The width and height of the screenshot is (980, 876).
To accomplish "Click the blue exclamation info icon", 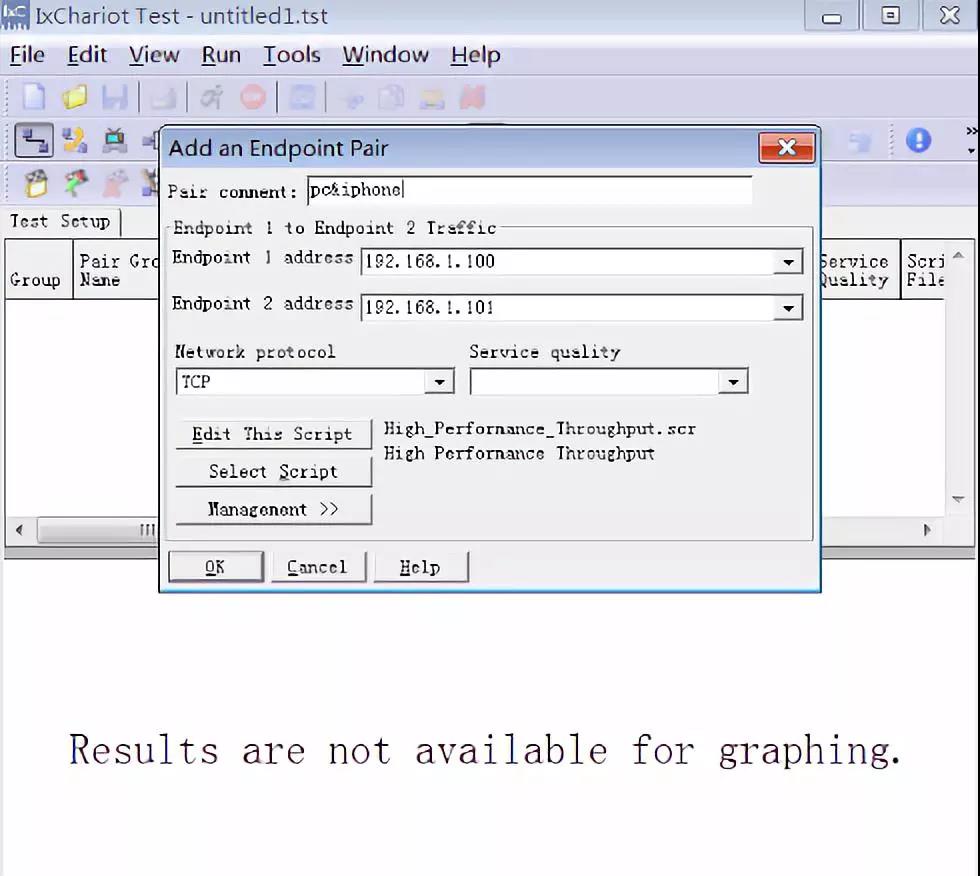I will tap(918, 140).
